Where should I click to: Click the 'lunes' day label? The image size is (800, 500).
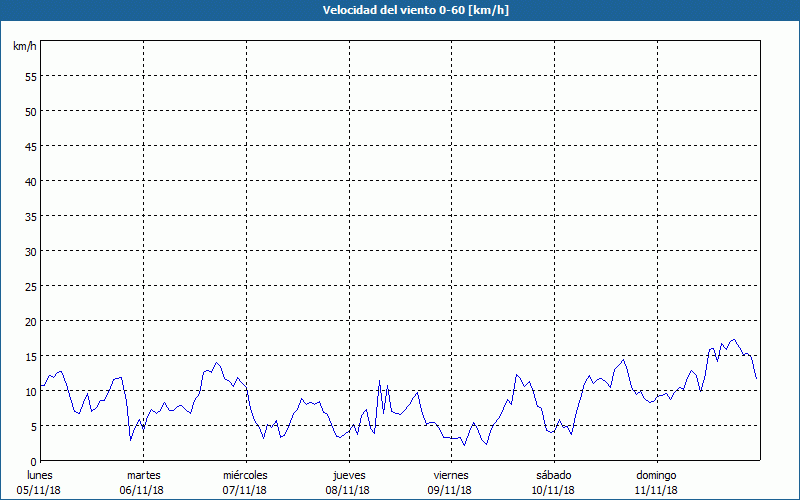pos(40,475)
